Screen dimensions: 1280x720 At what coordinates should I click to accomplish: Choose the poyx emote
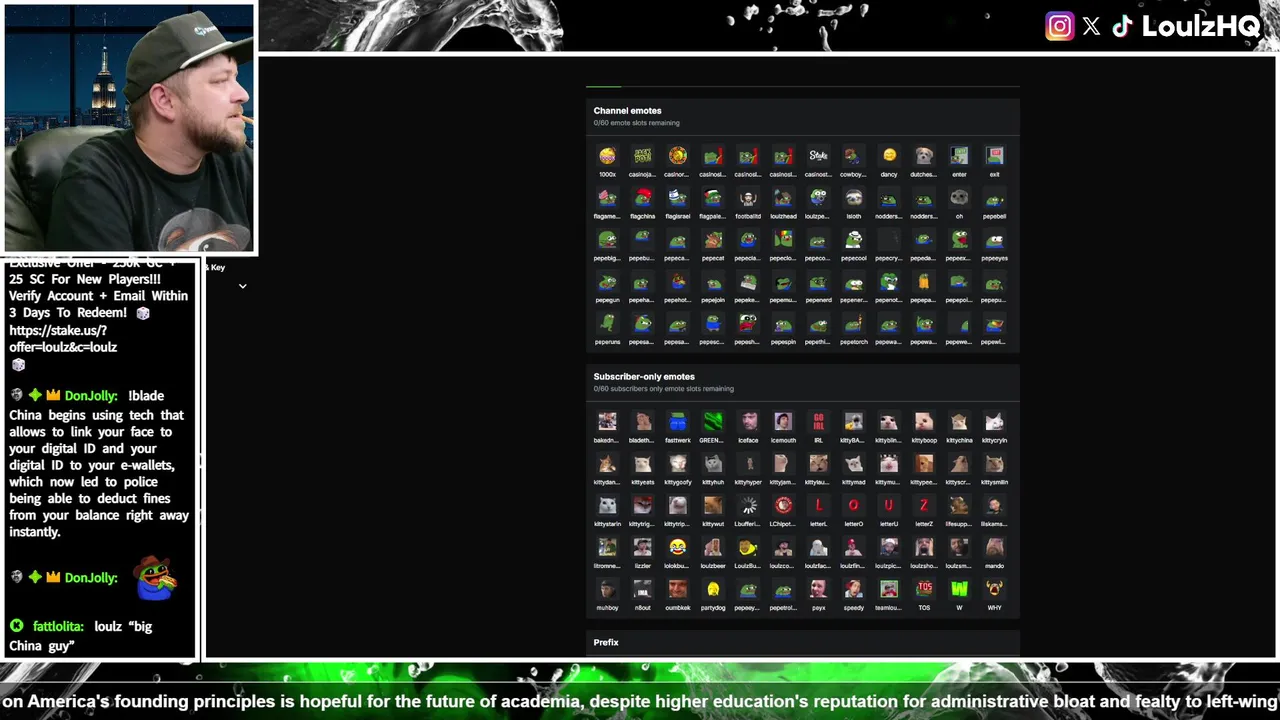(x=818, y=590)
